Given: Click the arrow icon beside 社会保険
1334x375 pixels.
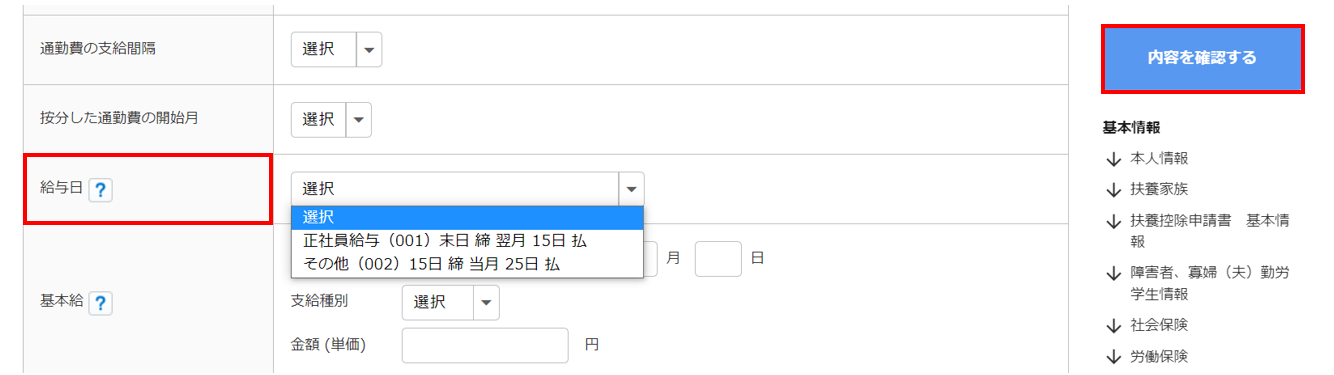Looking at the screenshot, I should 1112,325.
